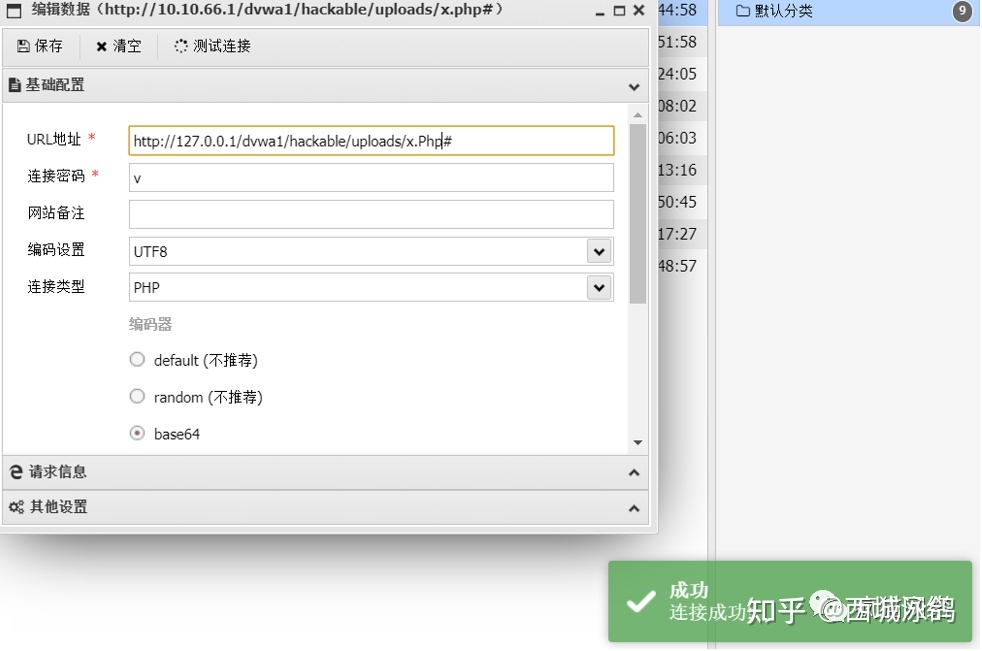Open the PHP connection type combo box

pyautogui.click(x=371, y=288)
